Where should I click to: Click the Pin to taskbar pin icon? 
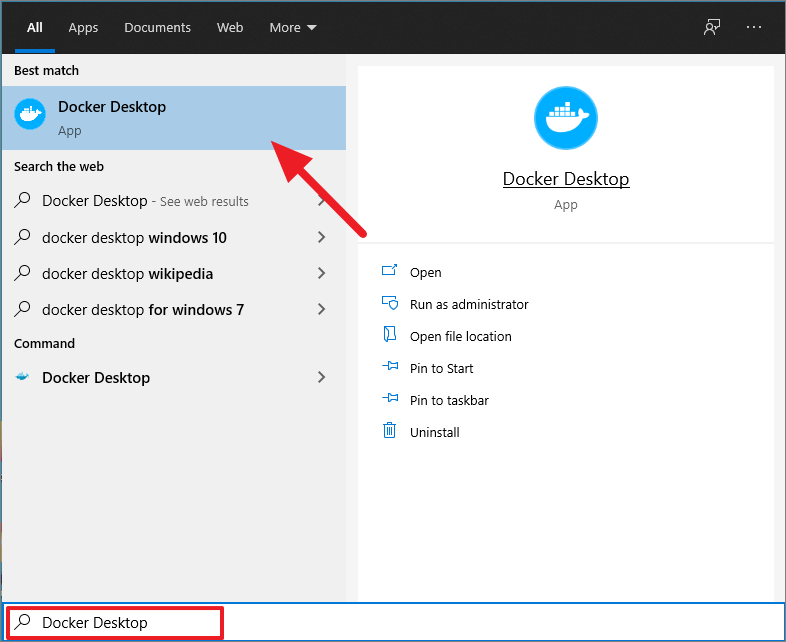pos(390,398)
